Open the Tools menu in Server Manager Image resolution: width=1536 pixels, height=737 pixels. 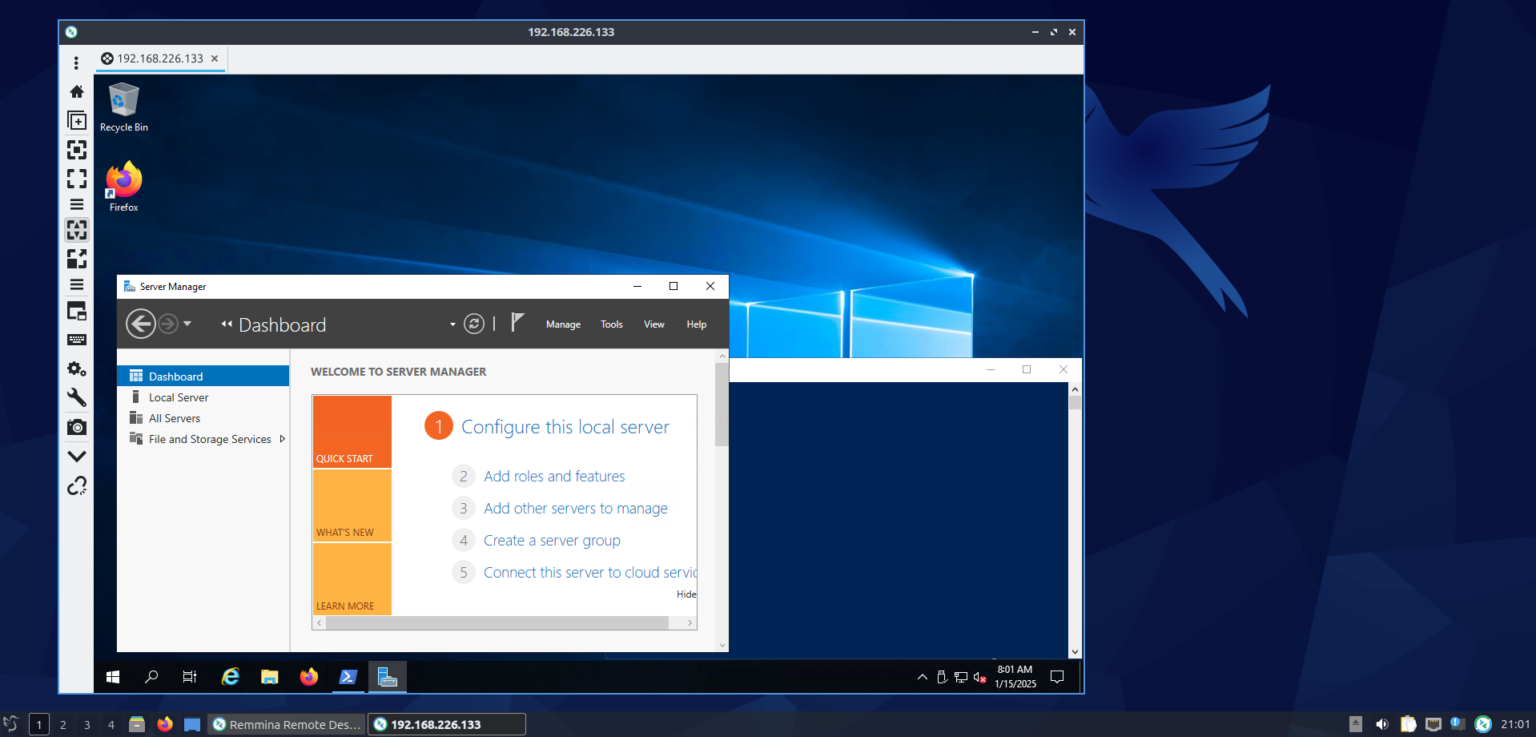[x=611, y=324]
